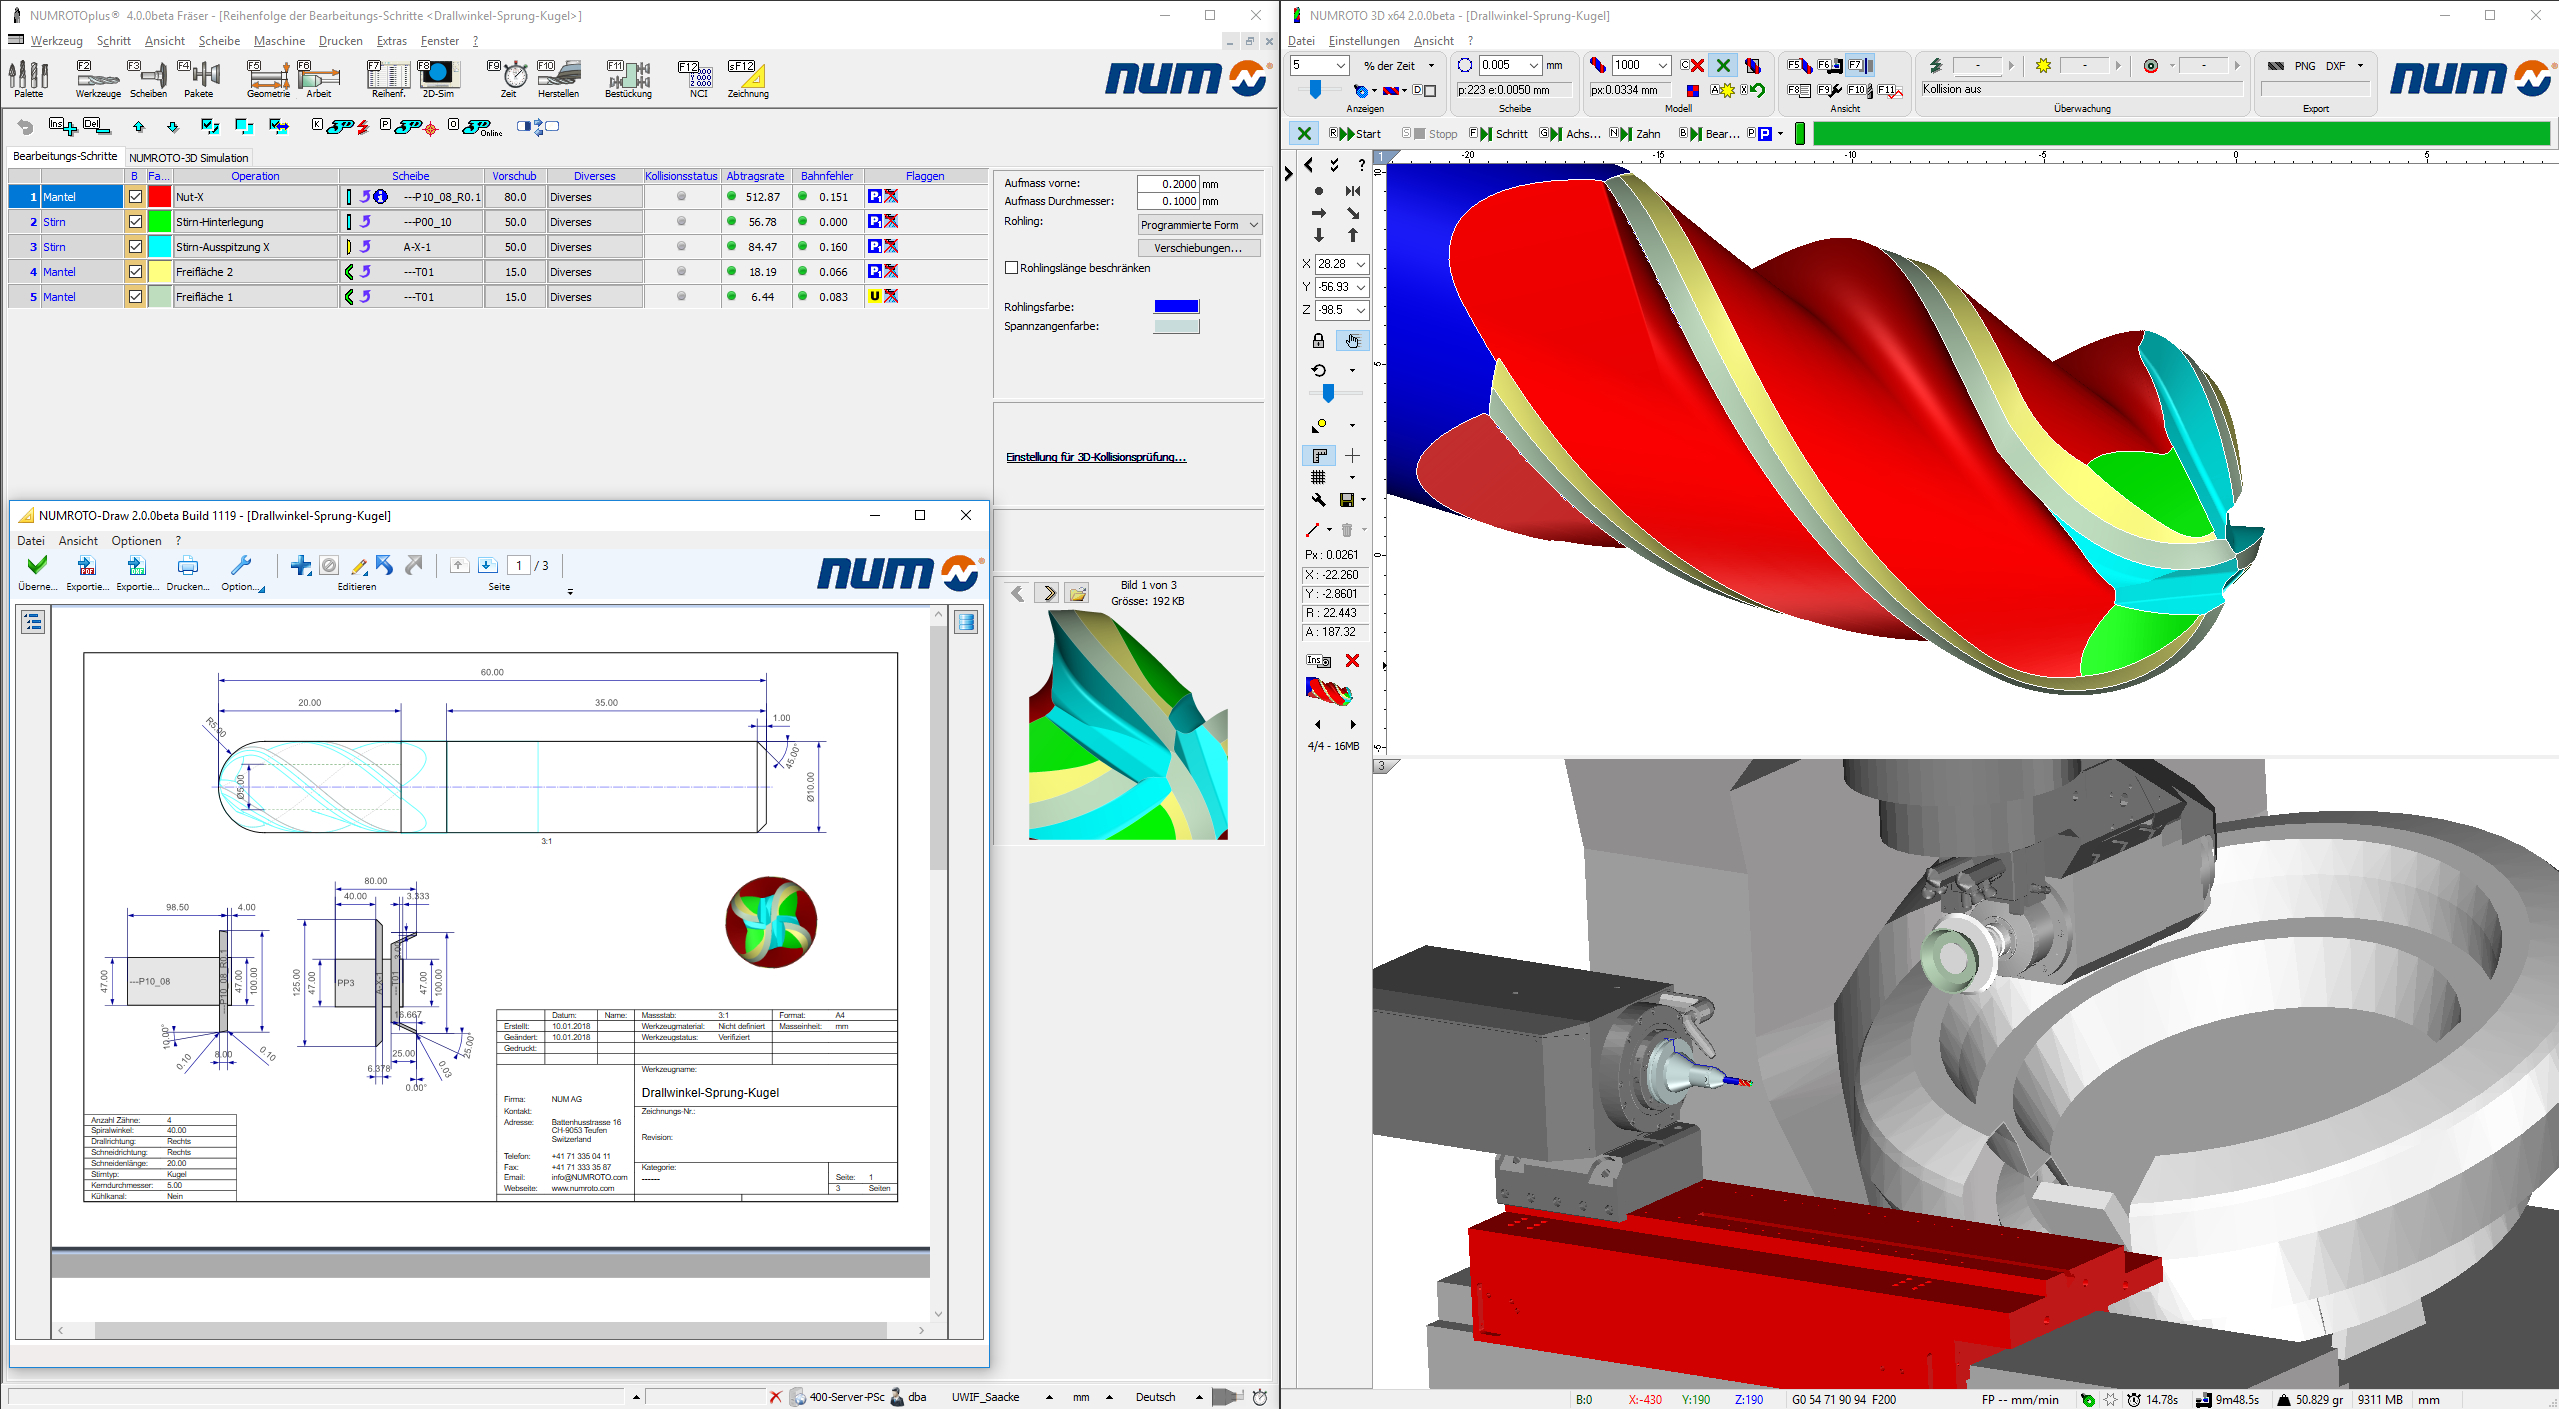Click DXF export button
Image resolution: width=2559 pixels, height=1409 pixels.
tap(2335, 66)
